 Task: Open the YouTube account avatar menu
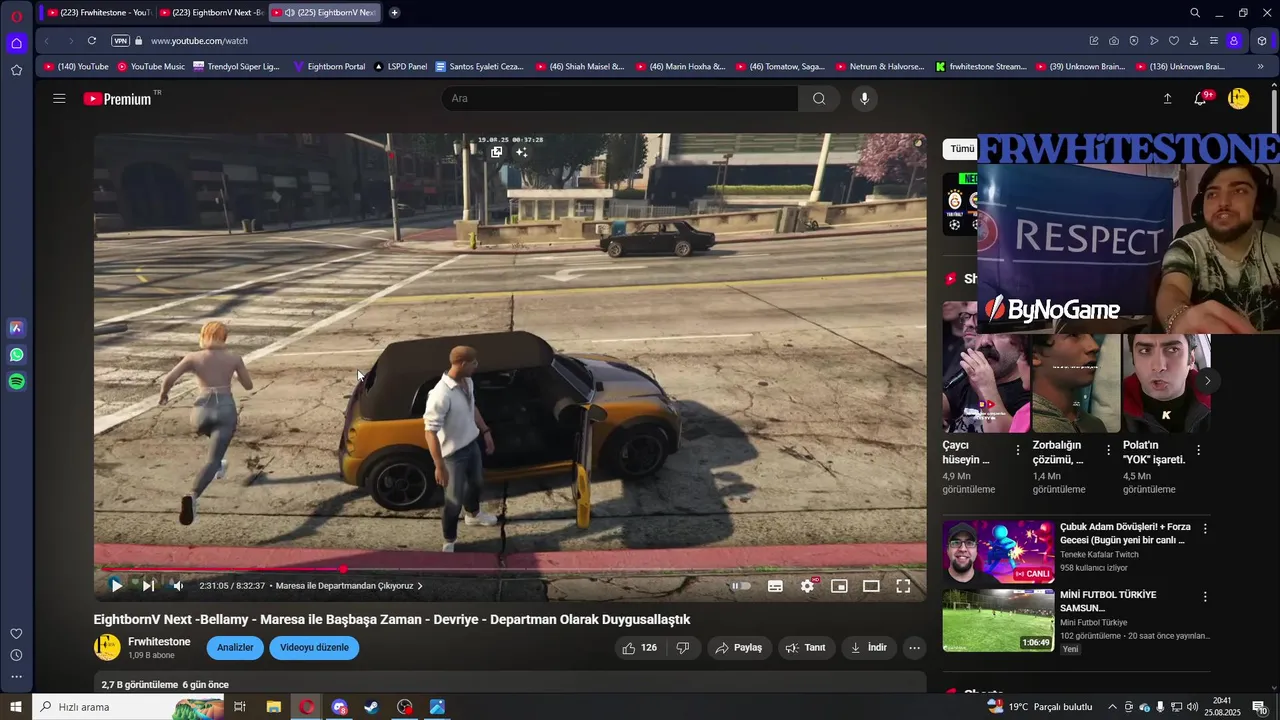1239,98
